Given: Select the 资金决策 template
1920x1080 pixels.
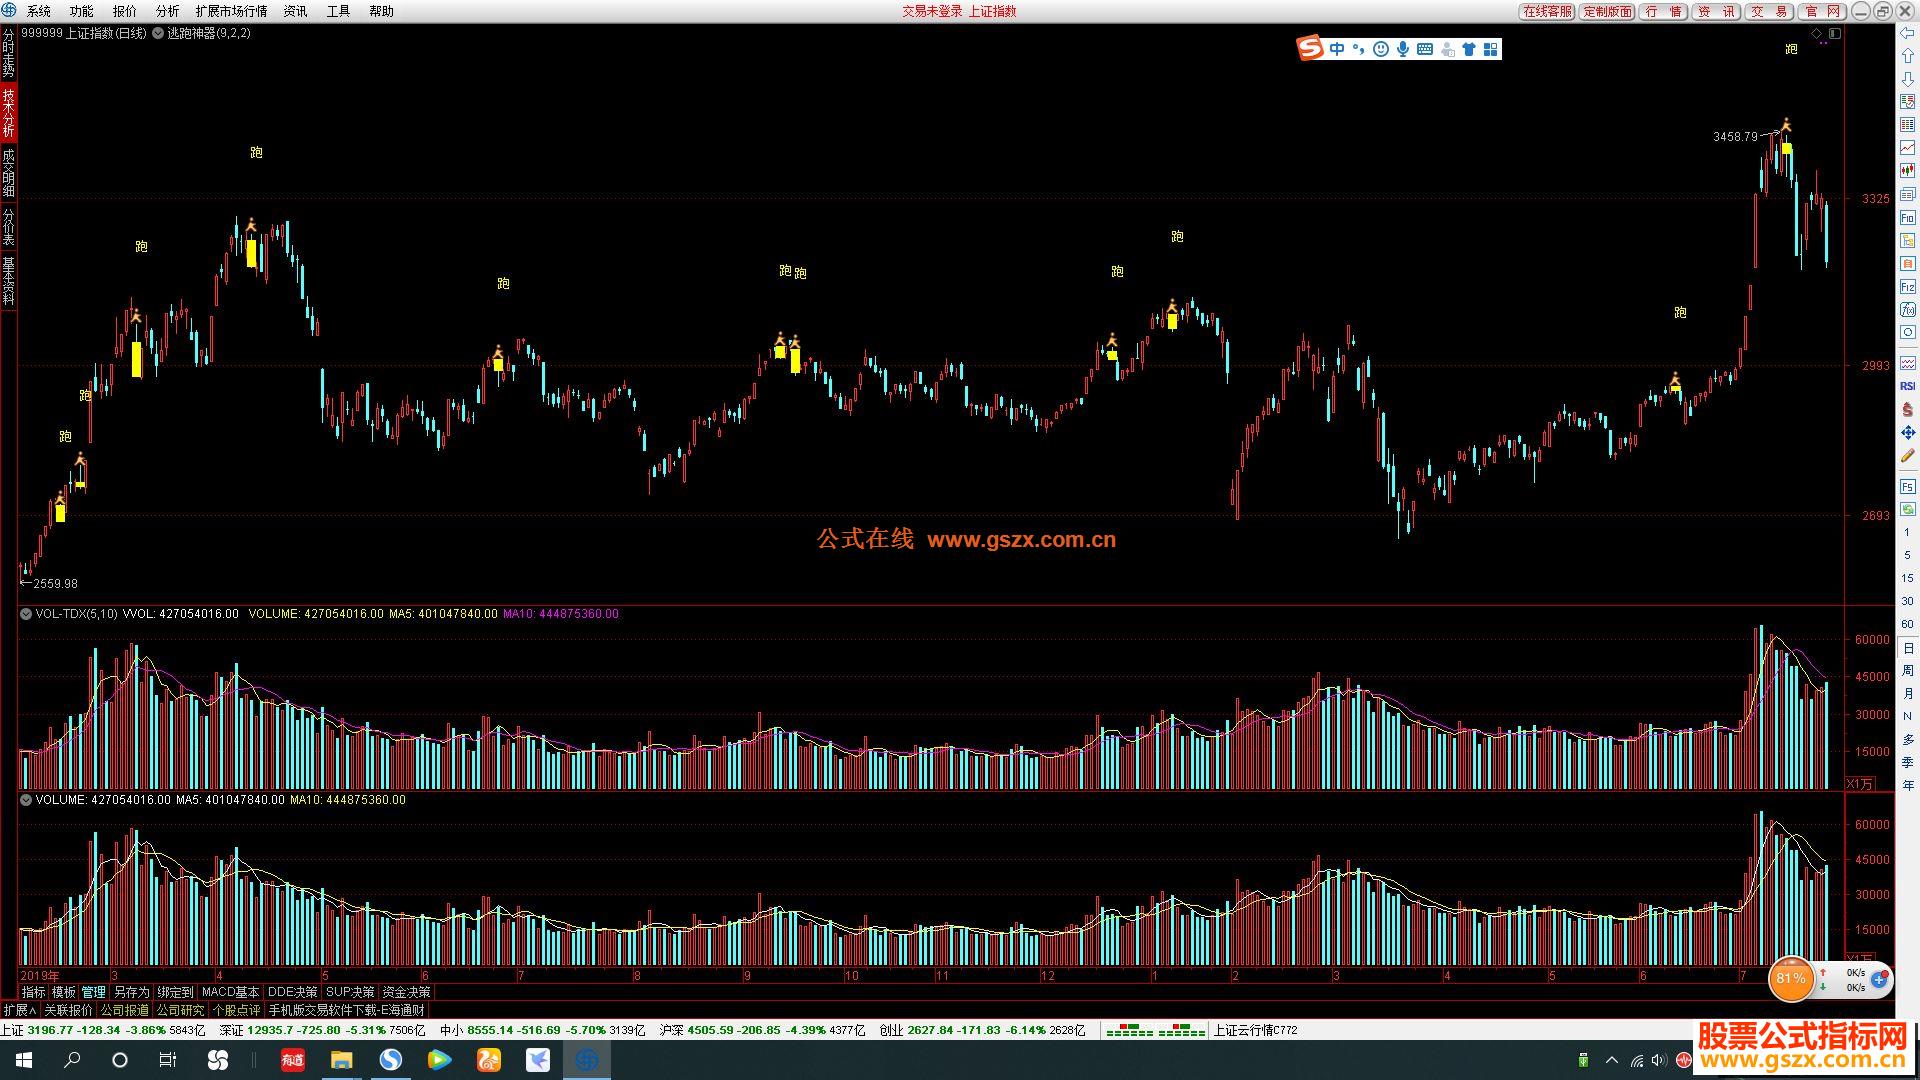Looking at the screenshot, I should coord(406,992).
